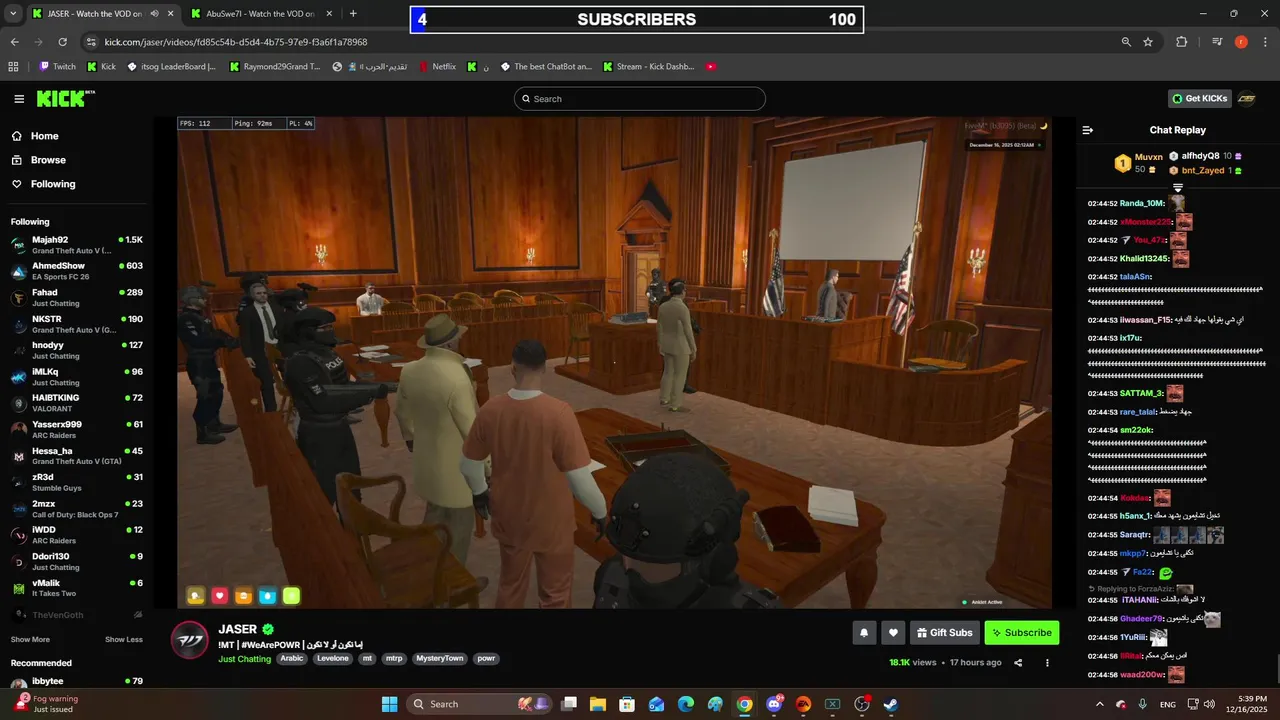Click the notification bell icon
The width and height of the screenshot is (1280, 720).
[864, 632]
